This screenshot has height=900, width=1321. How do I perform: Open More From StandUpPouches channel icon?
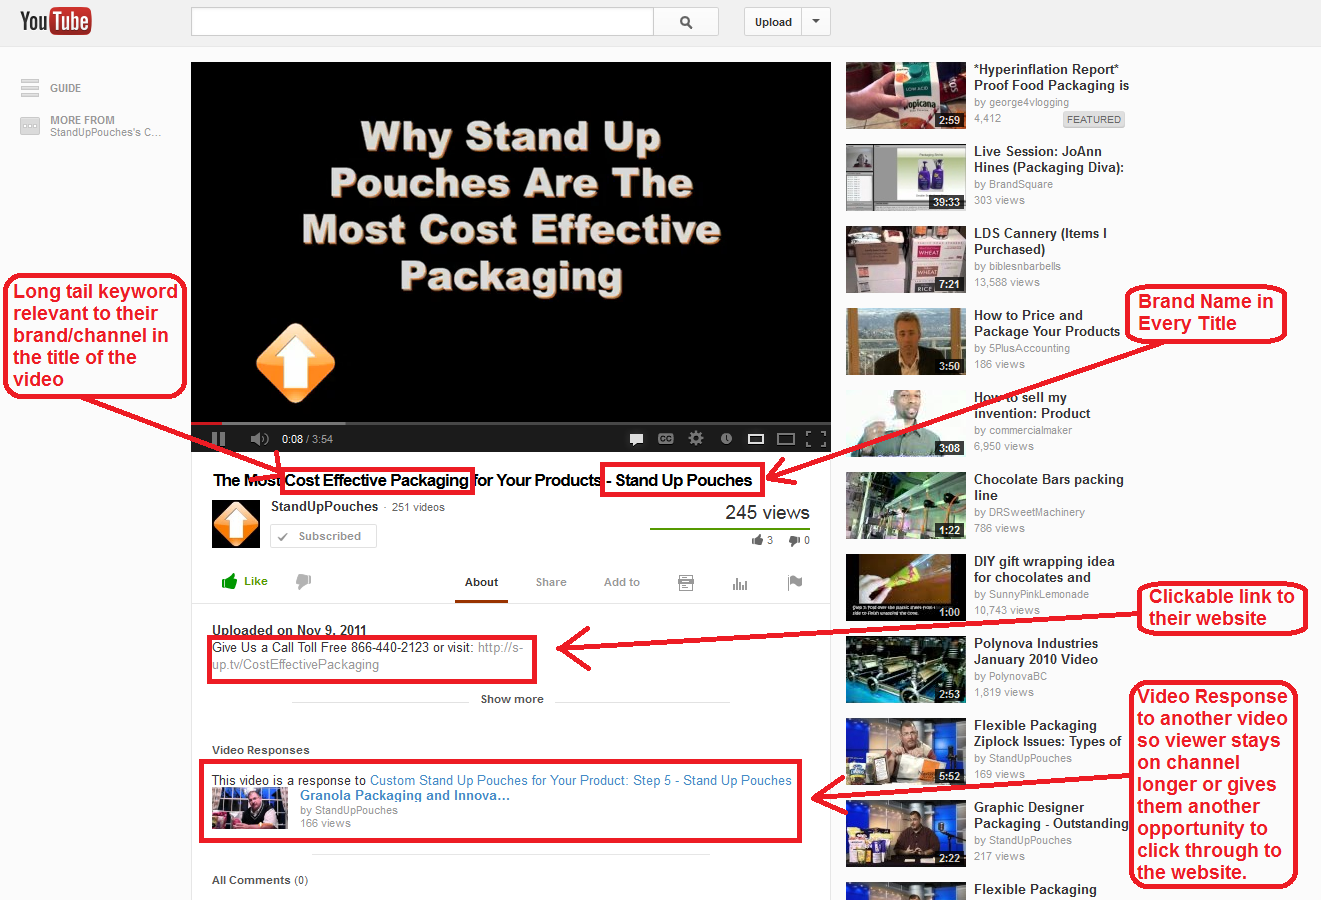(30, 126)
